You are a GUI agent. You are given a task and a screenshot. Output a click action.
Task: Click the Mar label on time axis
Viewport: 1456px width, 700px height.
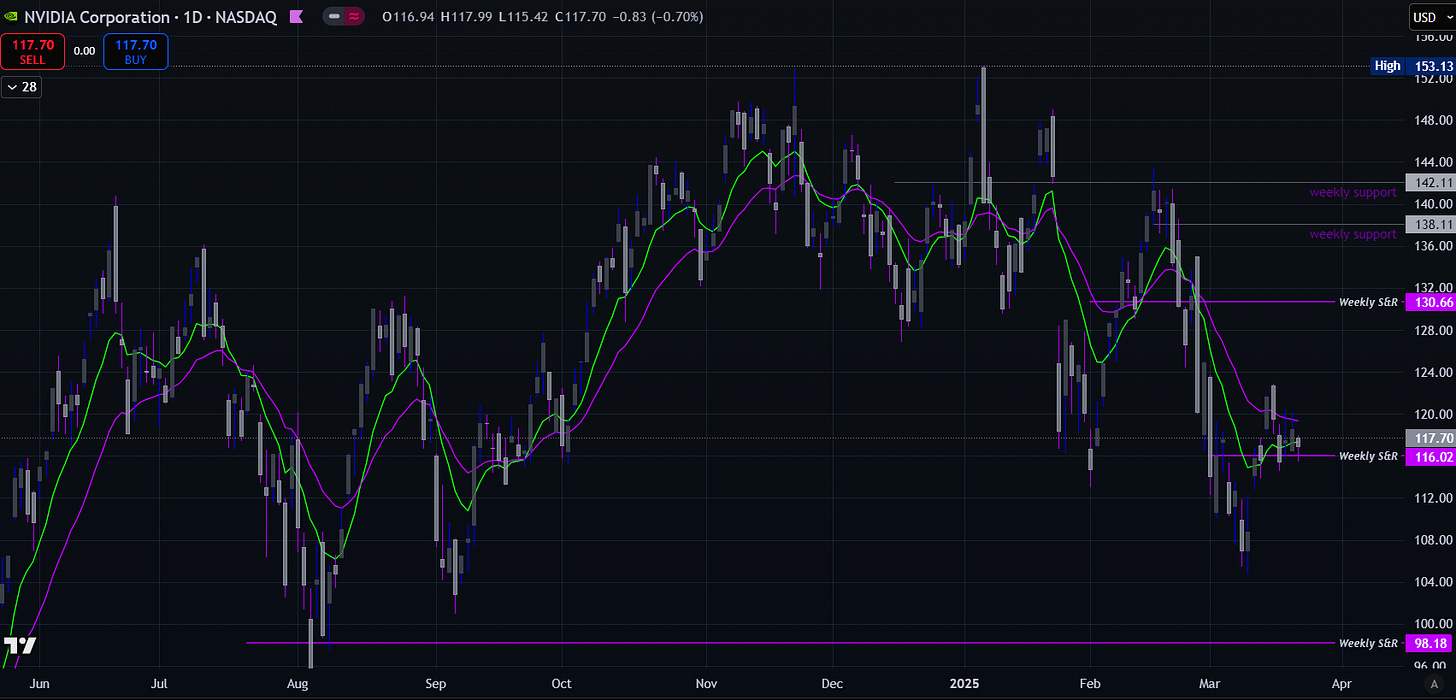point(1209,684)
